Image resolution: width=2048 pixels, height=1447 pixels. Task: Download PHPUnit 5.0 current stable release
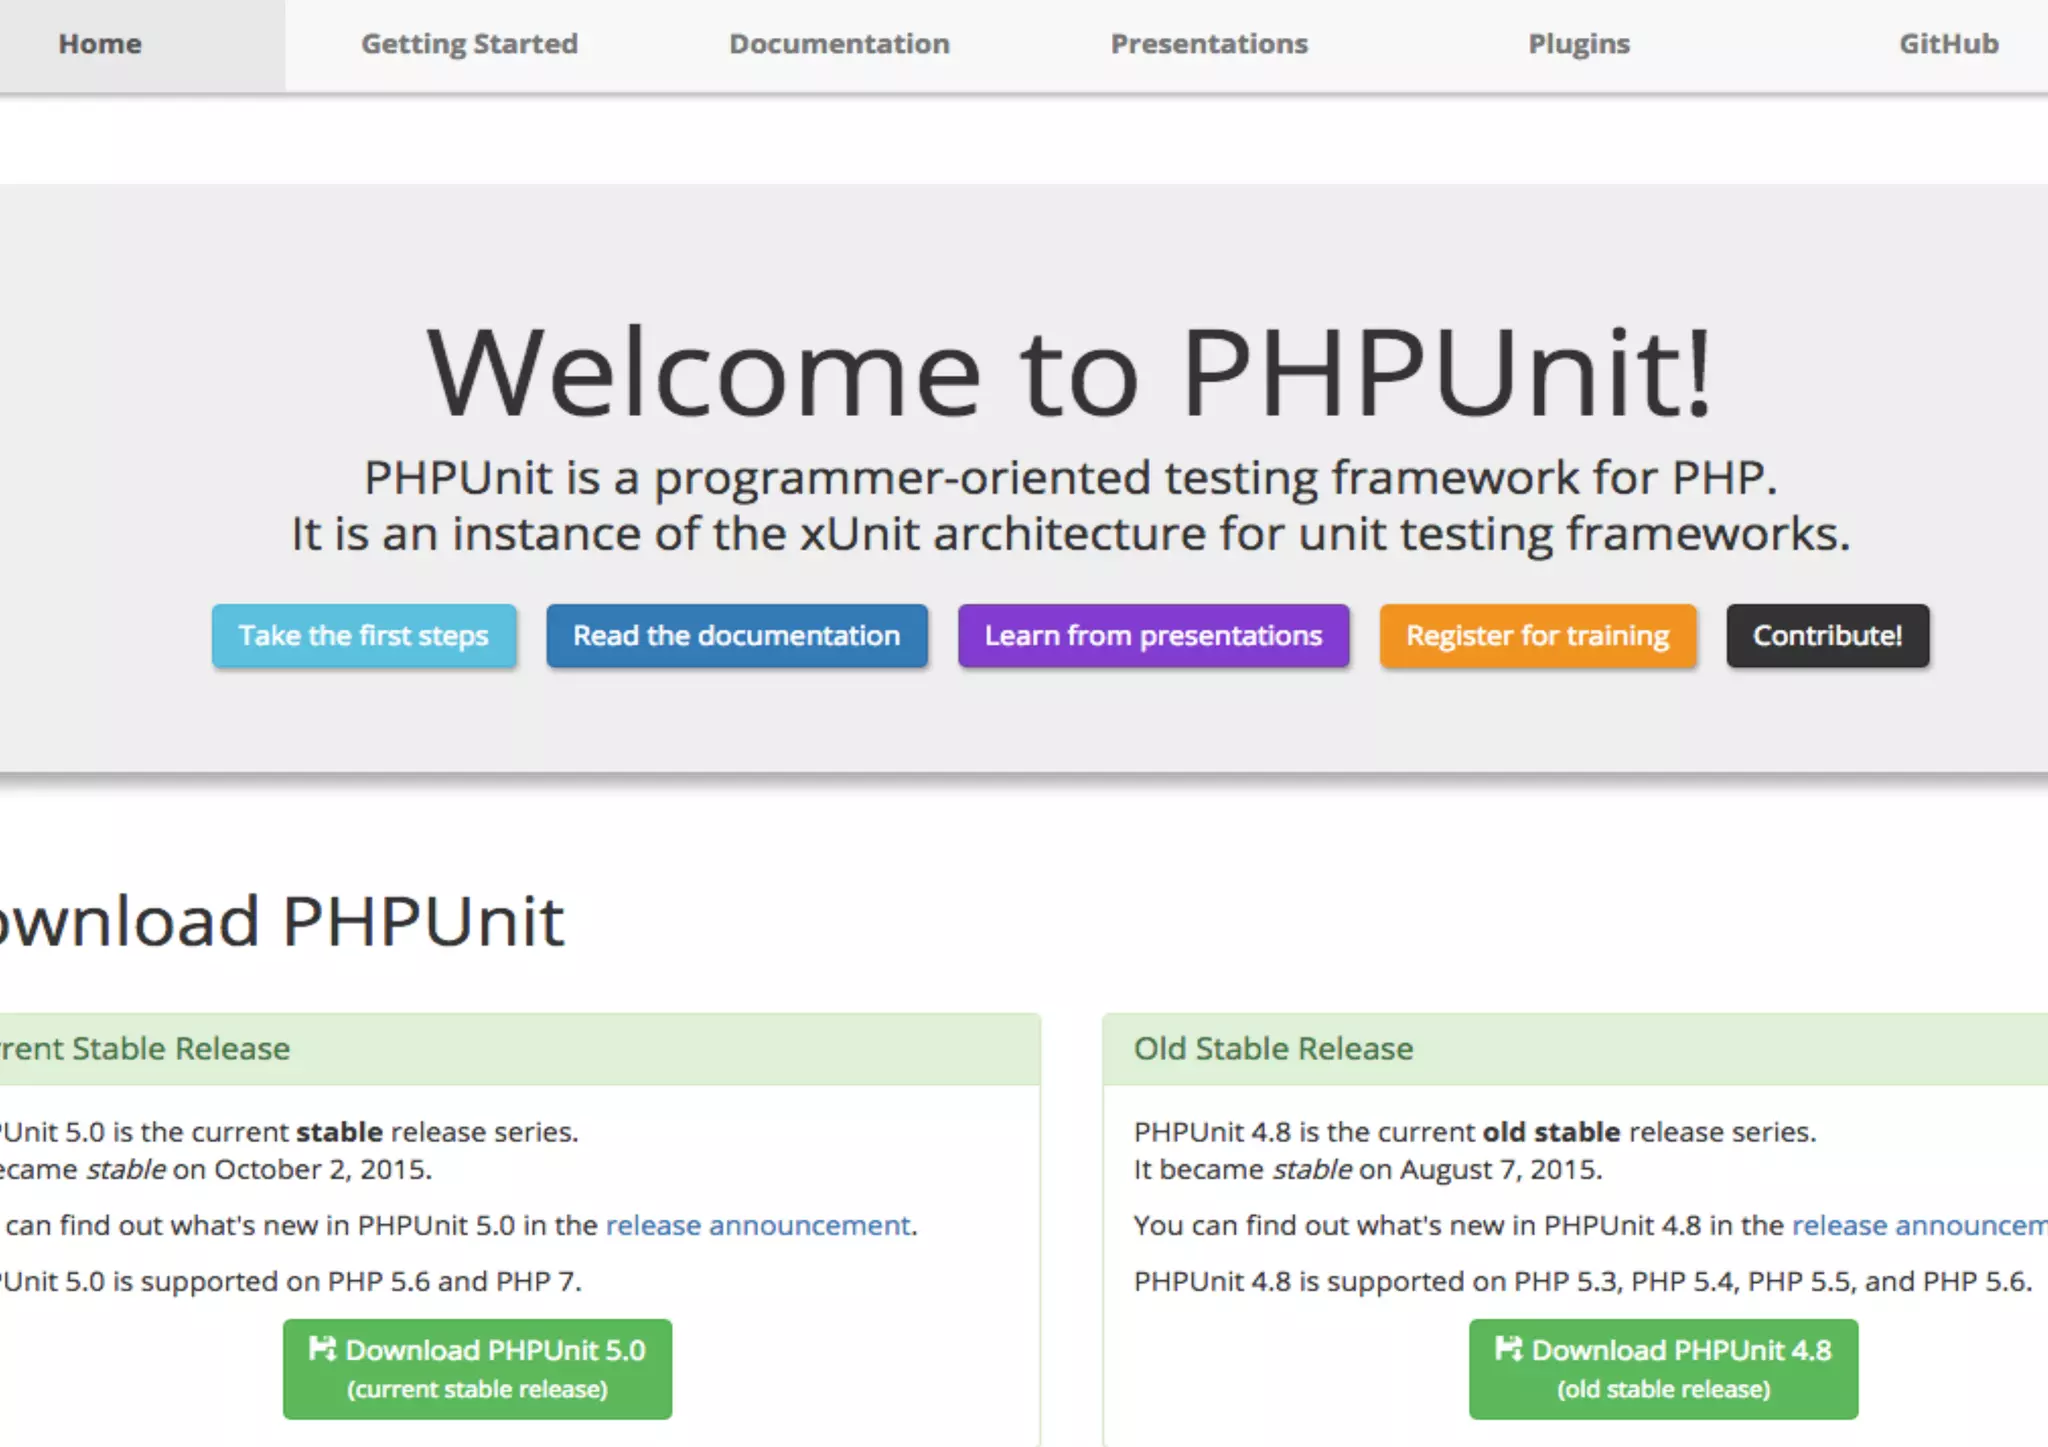pos(477,1369)
